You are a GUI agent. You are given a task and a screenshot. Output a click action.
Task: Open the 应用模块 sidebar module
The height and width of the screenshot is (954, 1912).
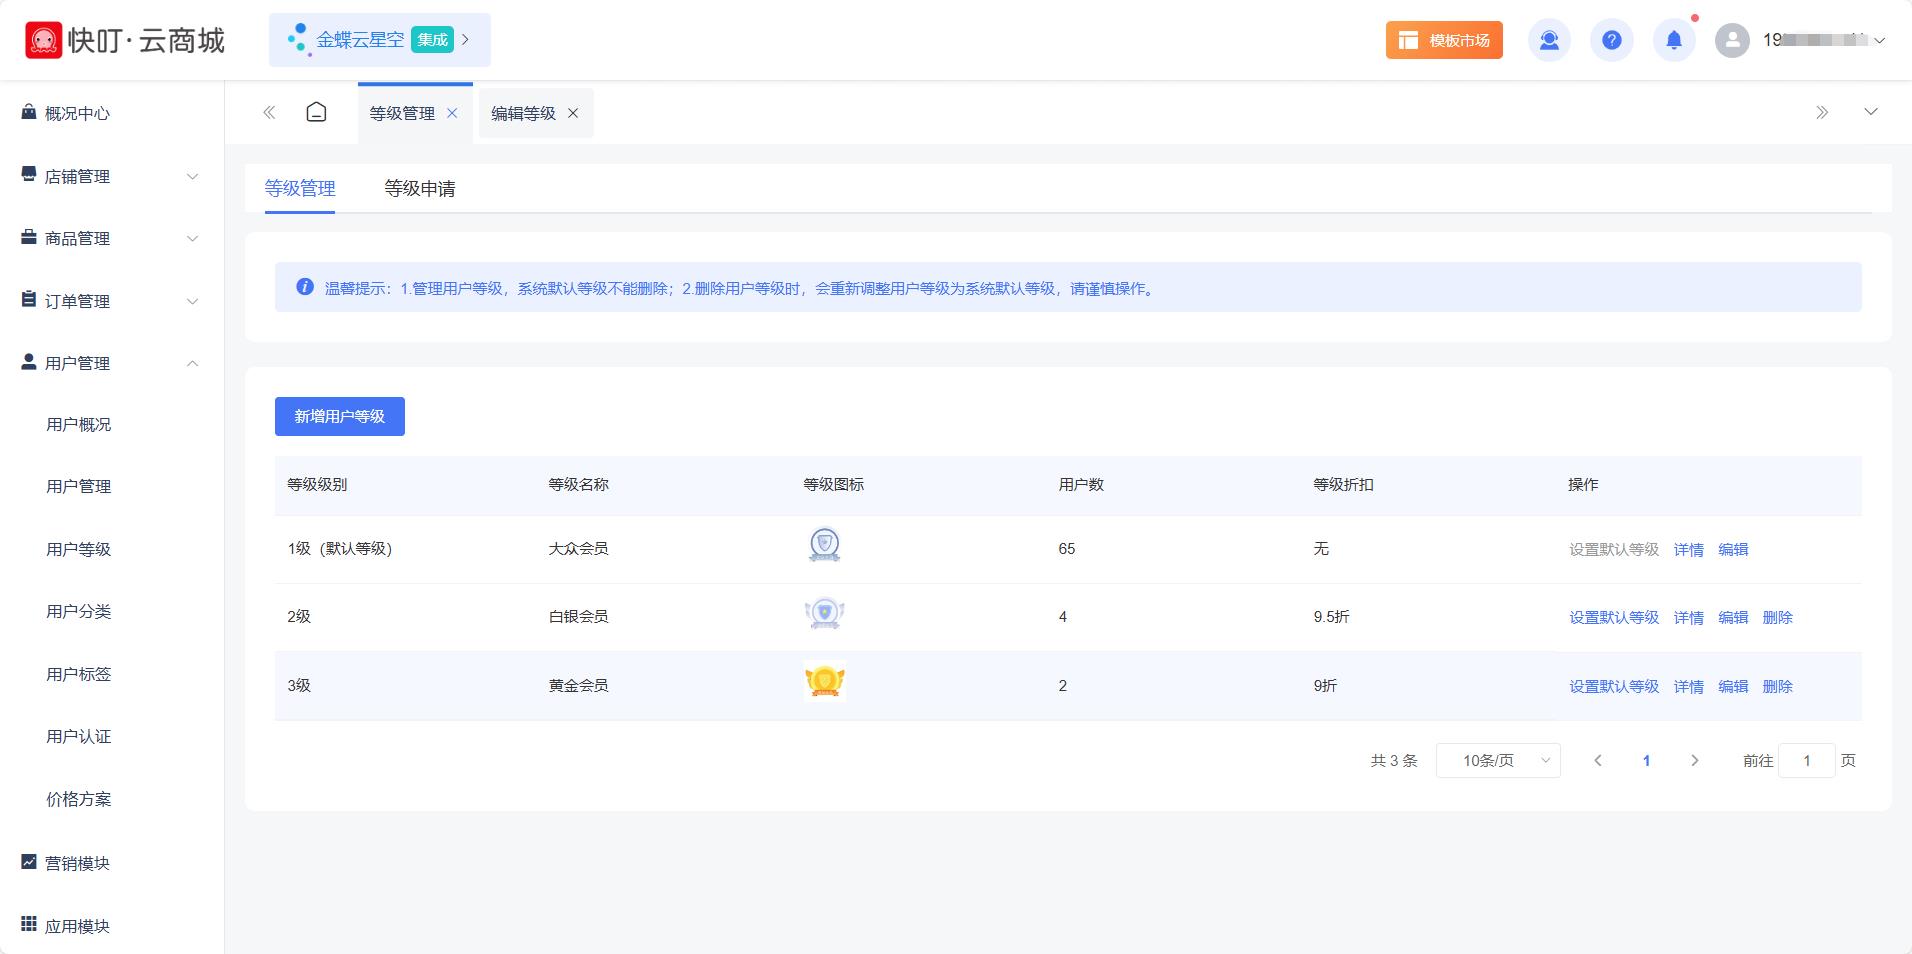coord(75,925)
